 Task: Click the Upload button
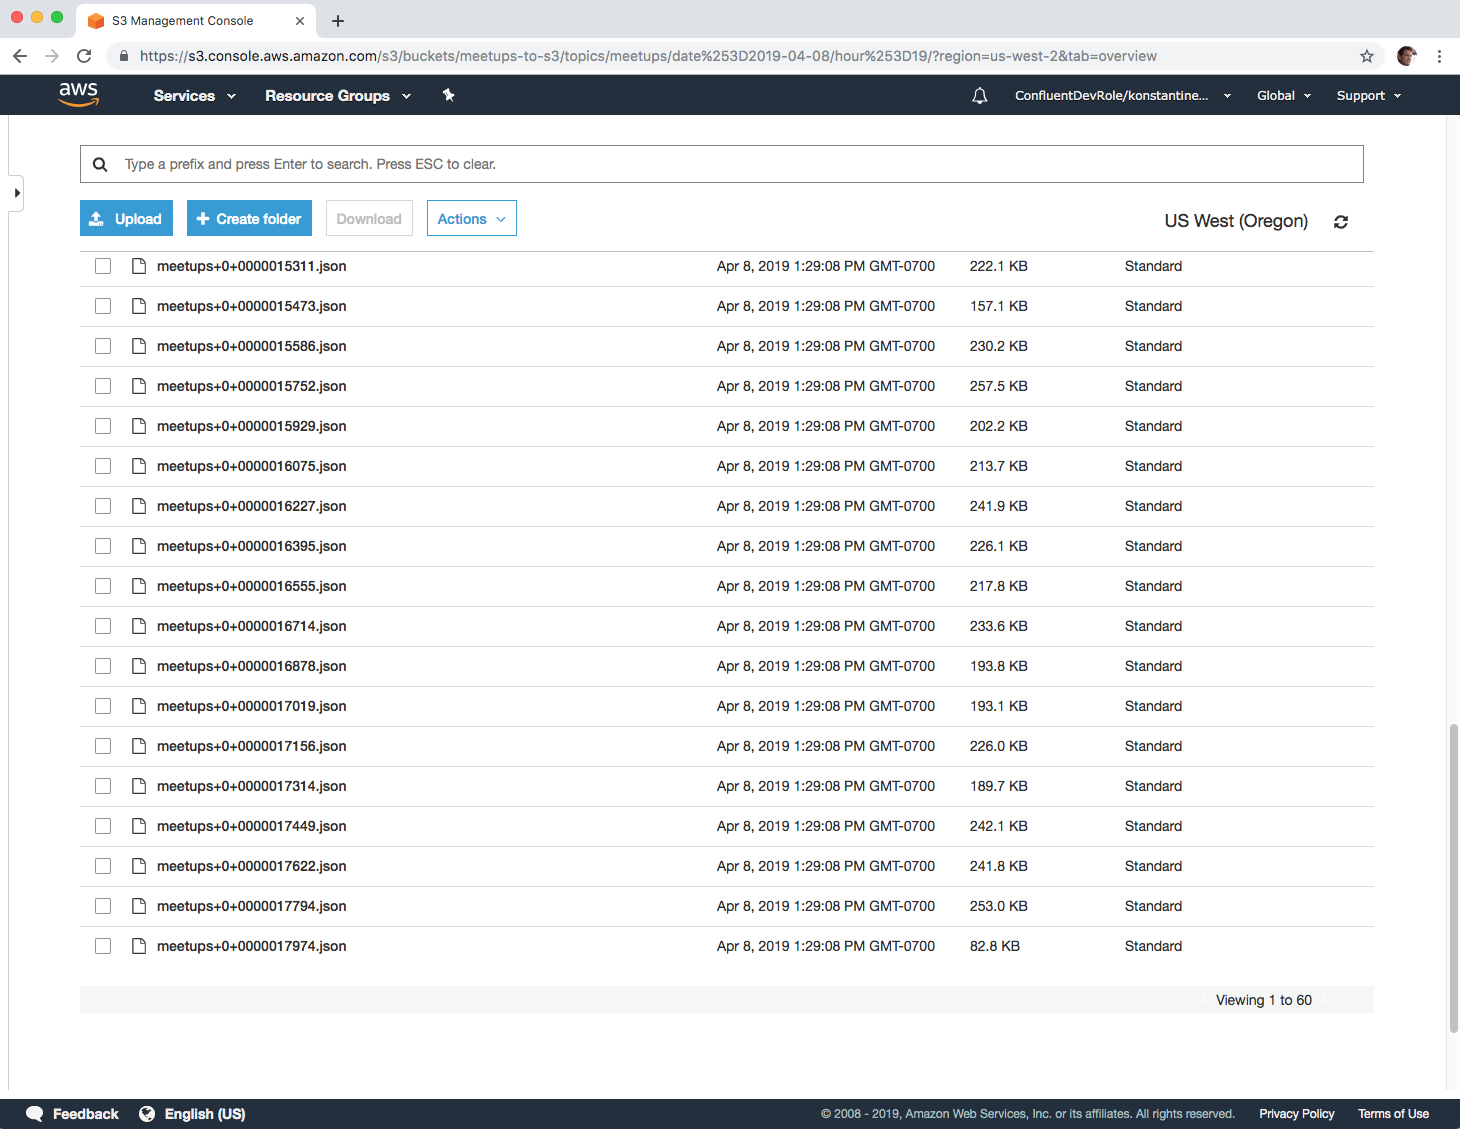click(126, 219)
